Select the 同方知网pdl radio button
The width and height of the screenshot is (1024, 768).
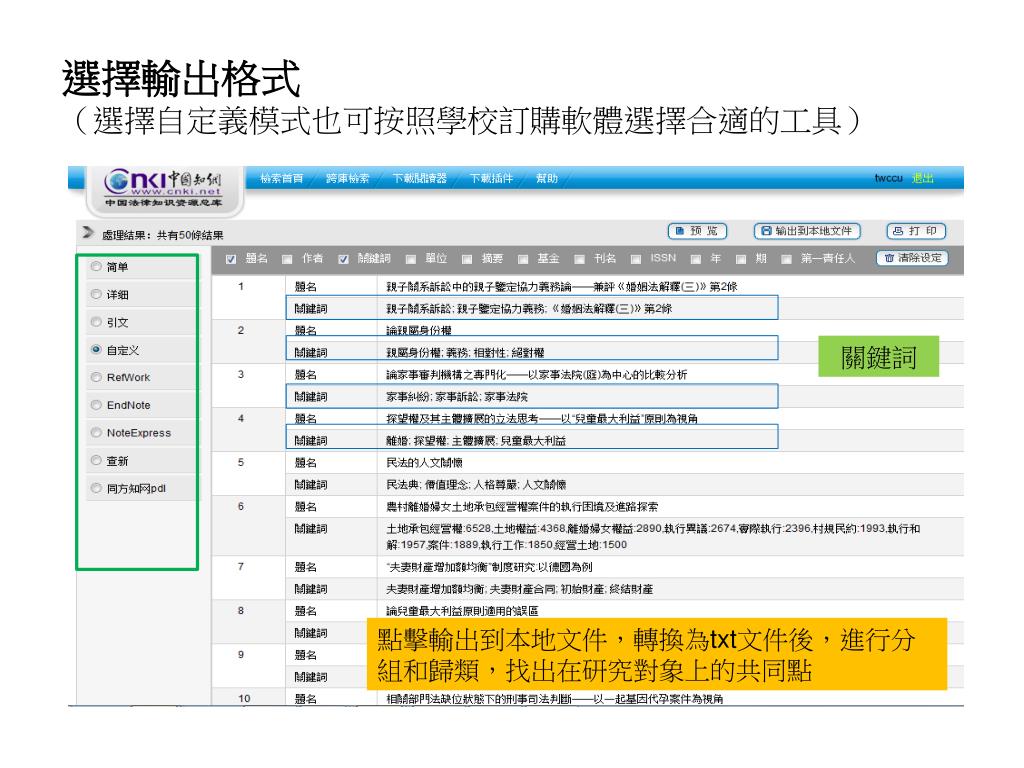pos(96,488)
